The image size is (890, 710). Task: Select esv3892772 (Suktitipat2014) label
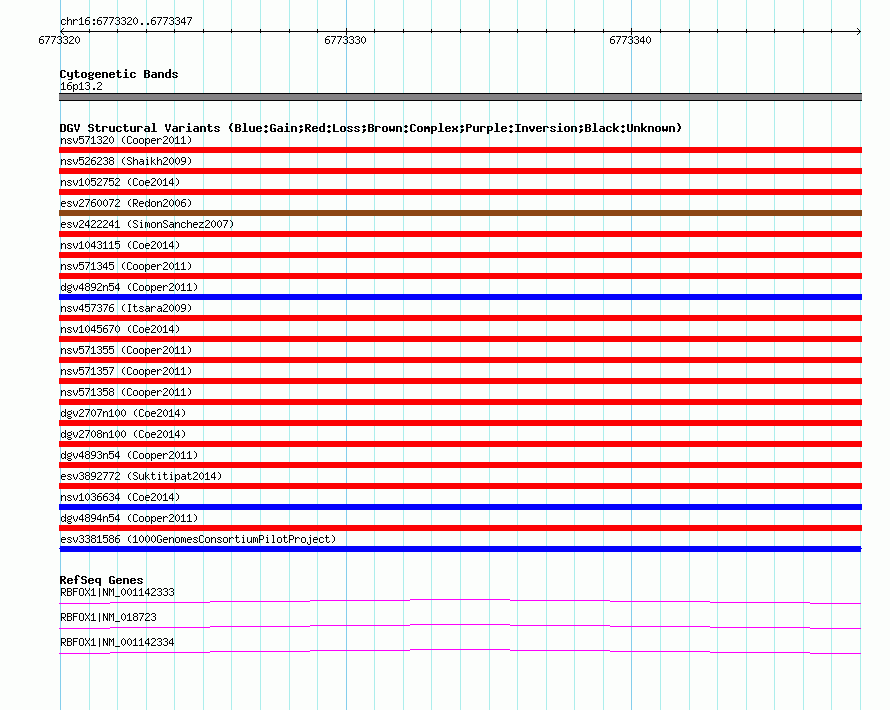click(141, 476)
